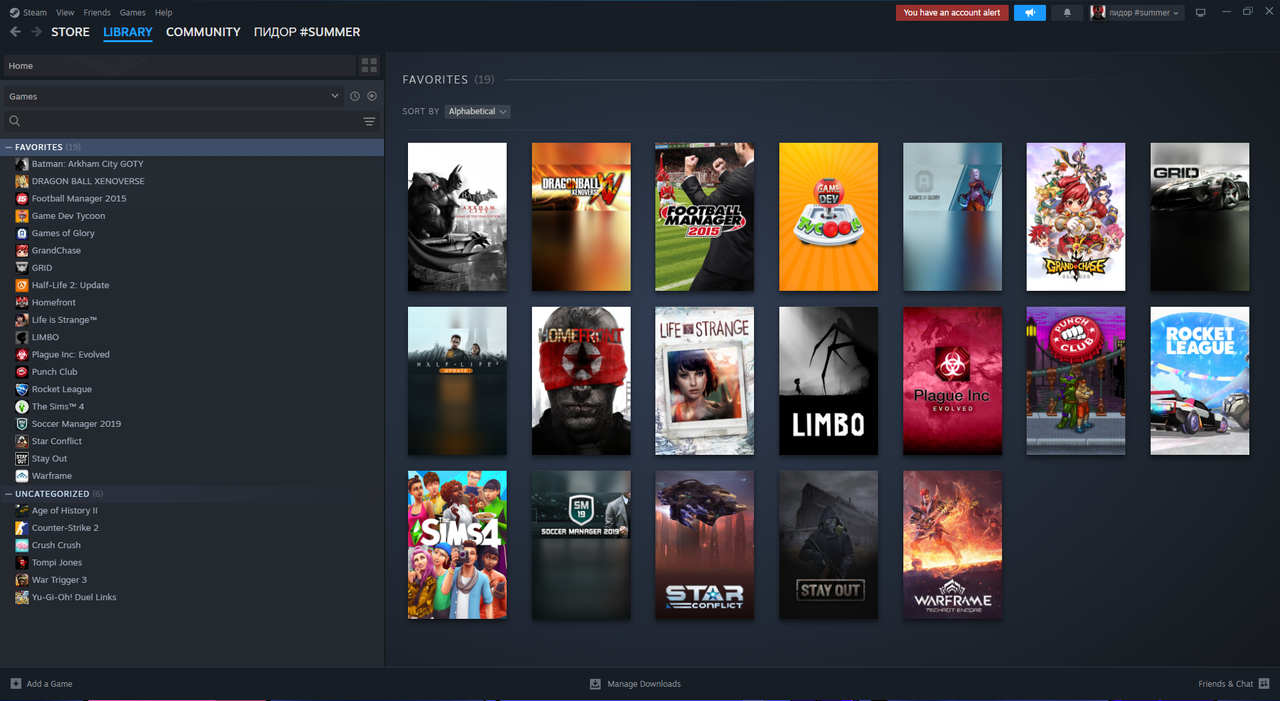Open LIMBO cover thumbnail
This screenshot has height=701, width=1280.
(x=828, y=381)
